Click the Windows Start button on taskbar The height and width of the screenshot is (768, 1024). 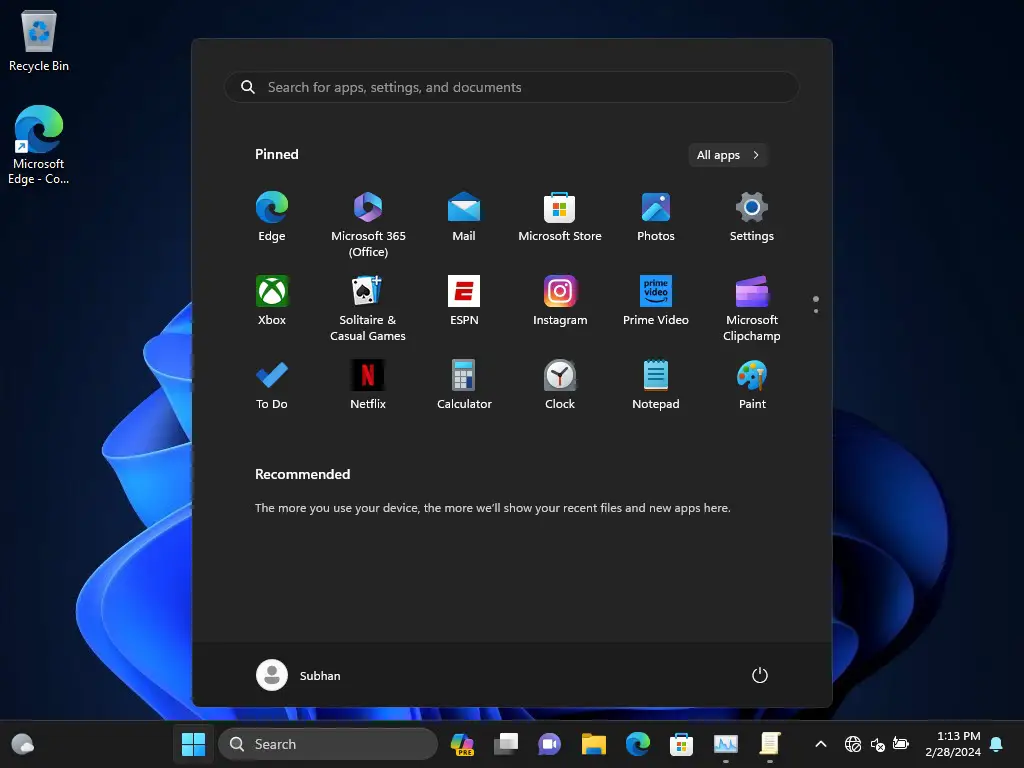193,744
